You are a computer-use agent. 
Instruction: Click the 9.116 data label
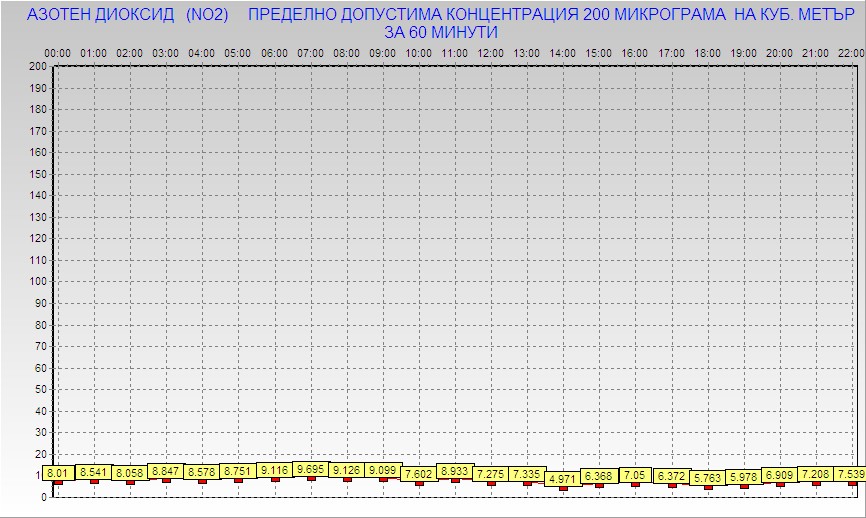pos(275,469)
